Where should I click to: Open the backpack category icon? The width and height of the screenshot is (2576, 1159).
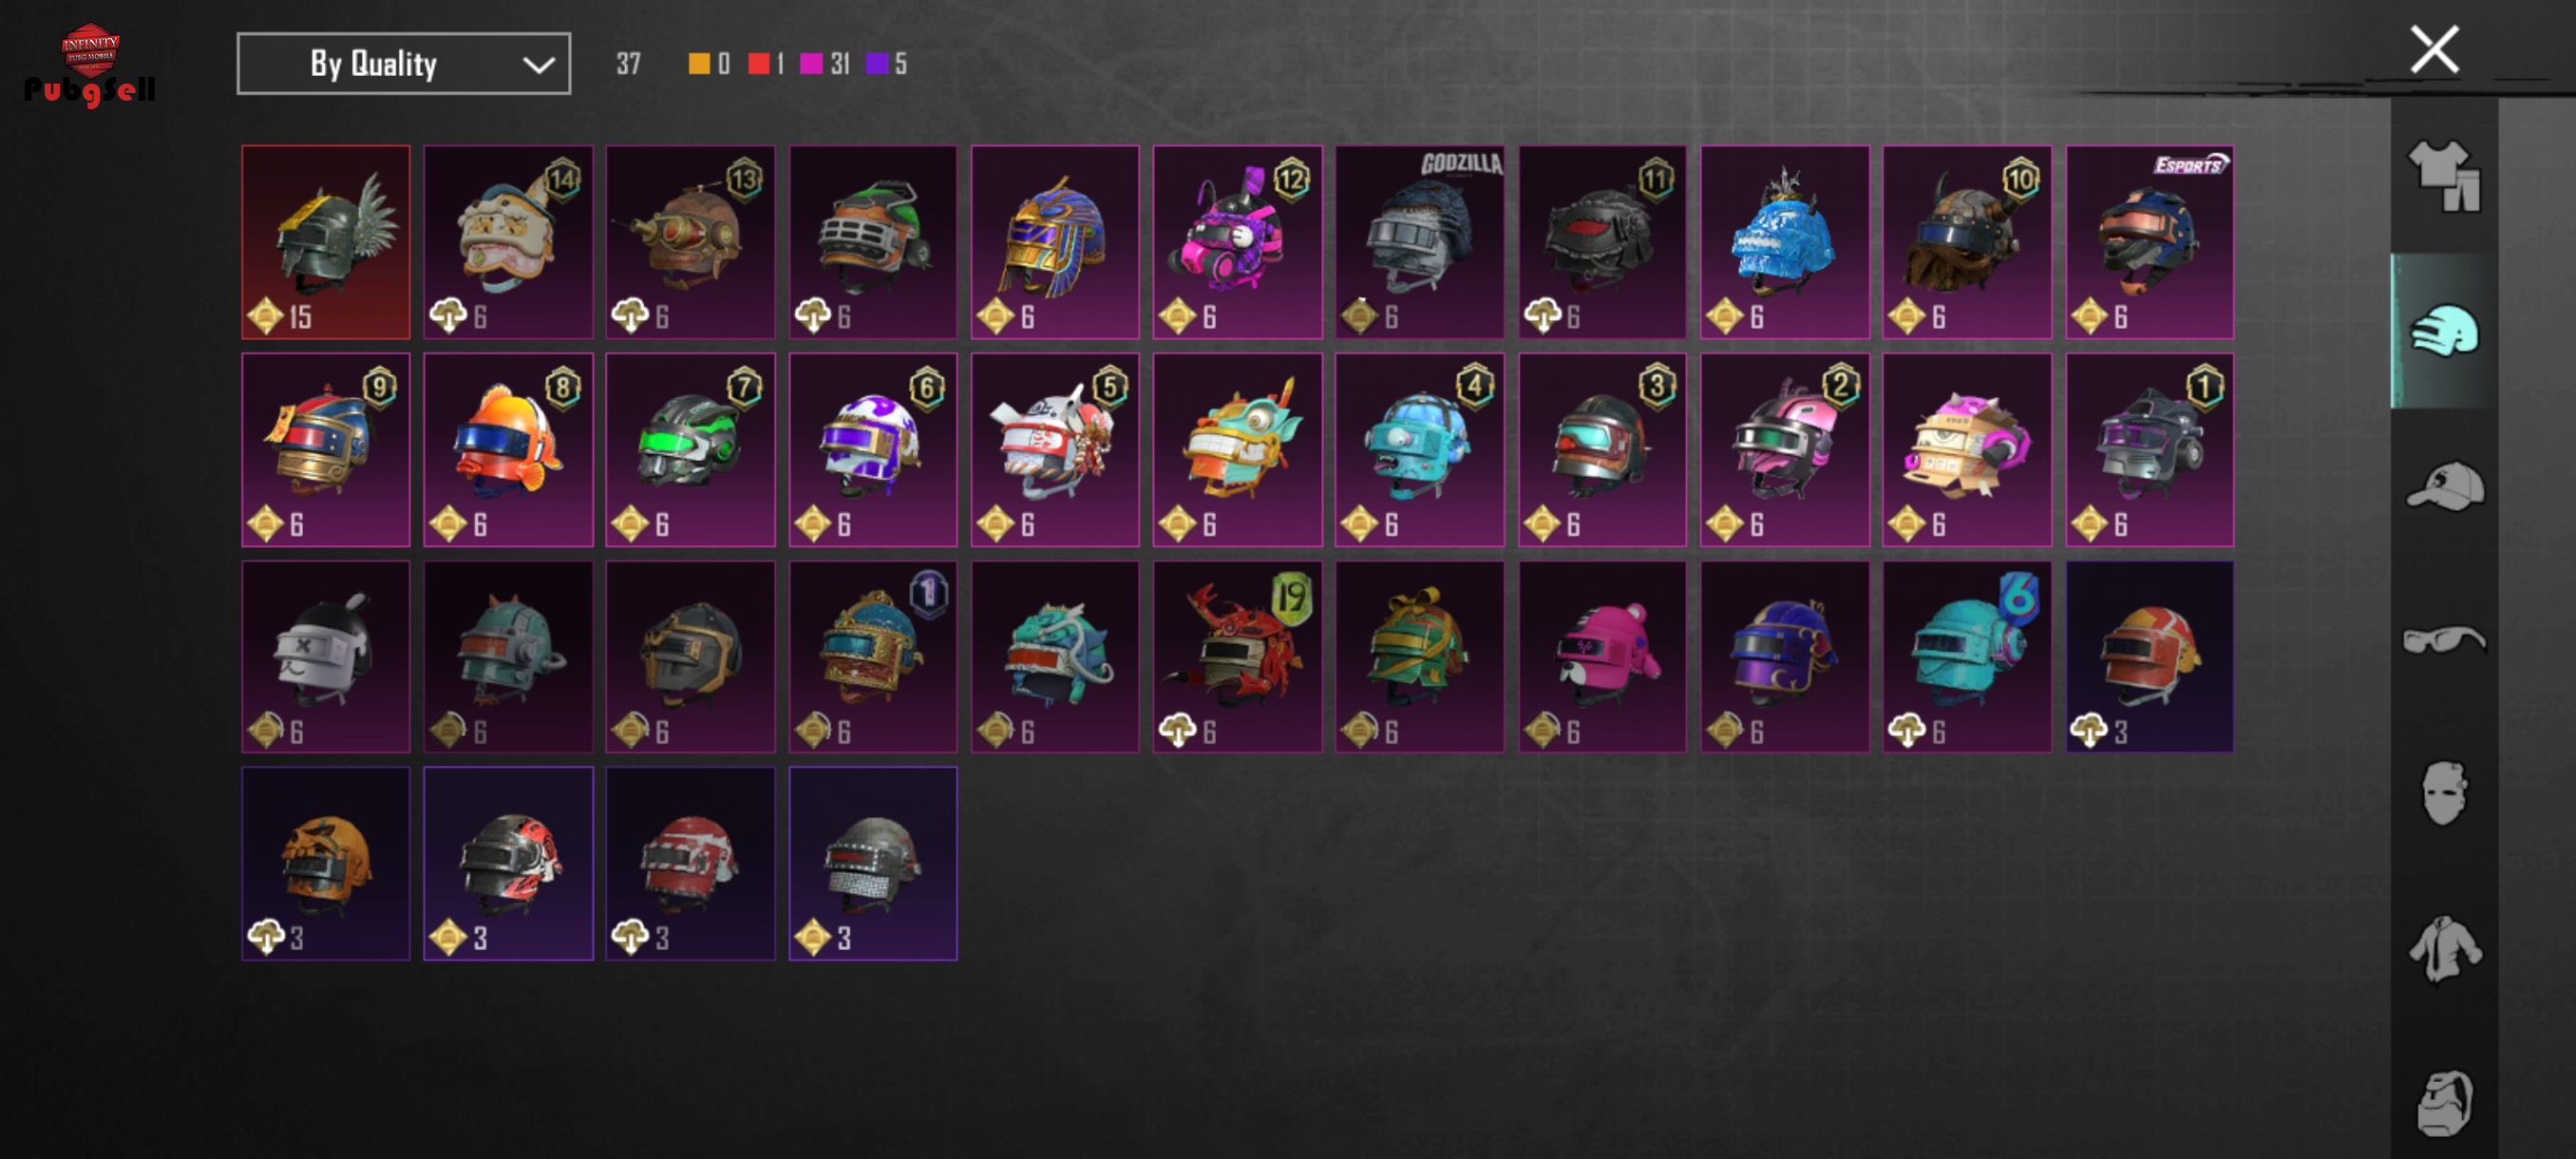[x=2443, y=1102]
